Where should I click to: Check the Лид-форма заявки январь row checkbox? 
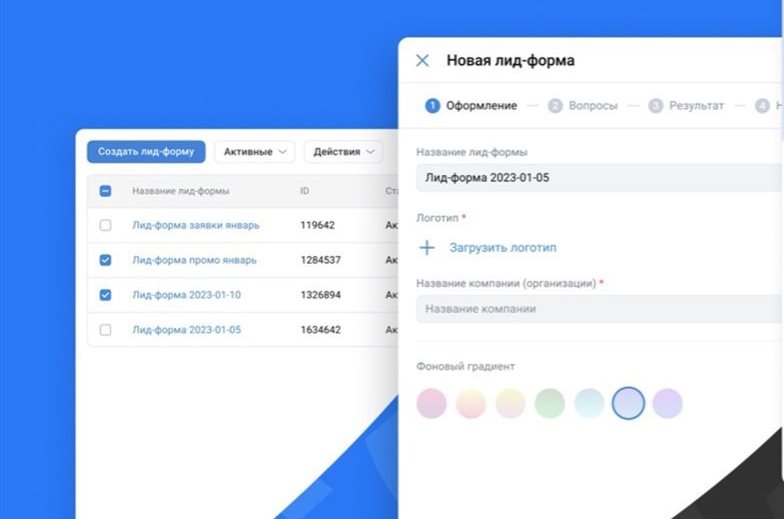pyautogui.click(x=106, y=226)
